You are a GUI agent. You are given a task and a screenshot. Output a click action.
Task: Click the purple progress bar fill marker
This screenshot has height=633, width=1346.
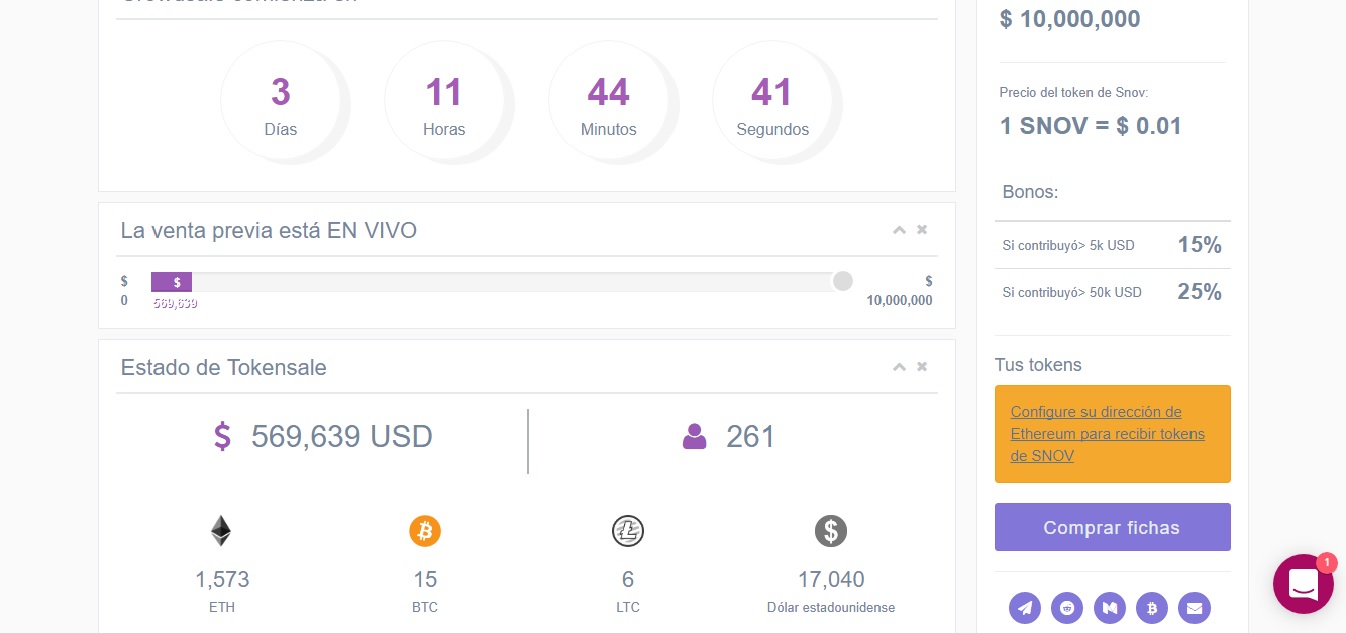coord(171,282)
